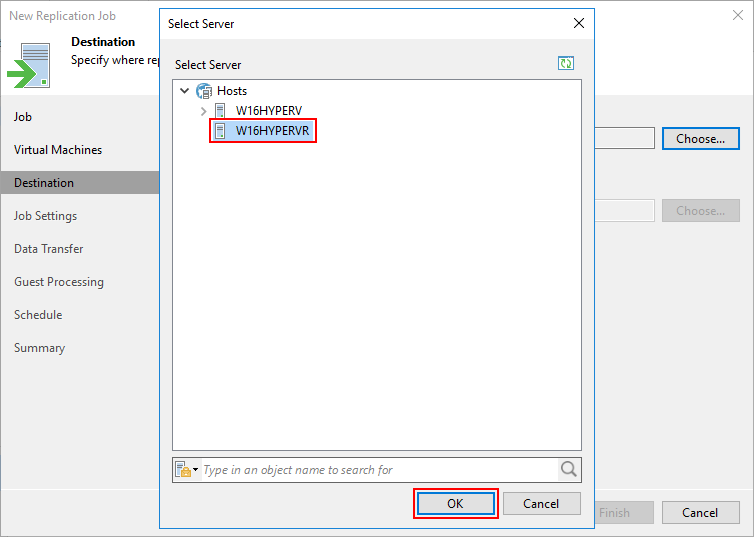Go to the Job Settings step
Screen dimensions: 754x537
(45, 216)
